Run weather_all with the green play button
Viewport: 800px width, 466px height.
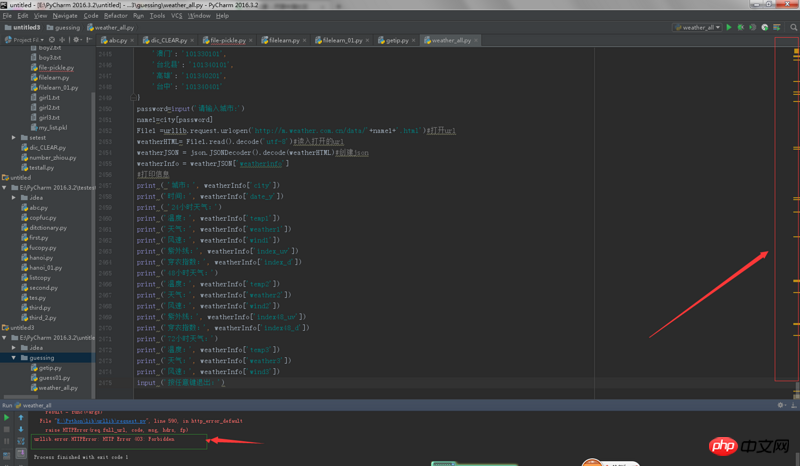point(729,28)
